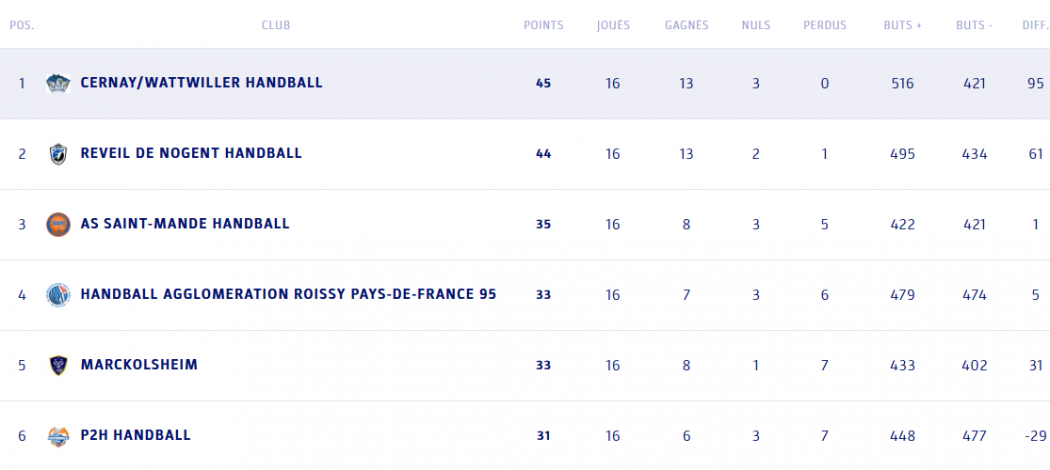Click the Reveil de Nogent club logo
Screen dimensions: 1050x470
tap(58, 154)
